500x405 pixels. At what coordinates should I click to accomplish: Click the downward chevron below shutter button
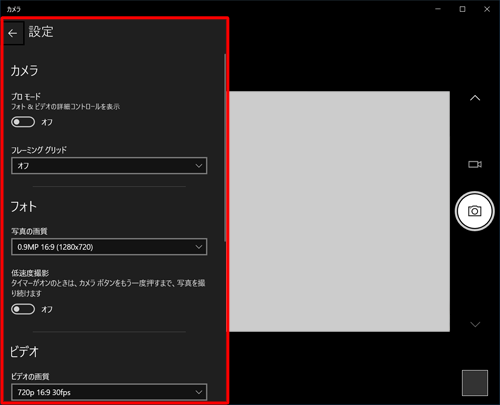pos(475,324)
